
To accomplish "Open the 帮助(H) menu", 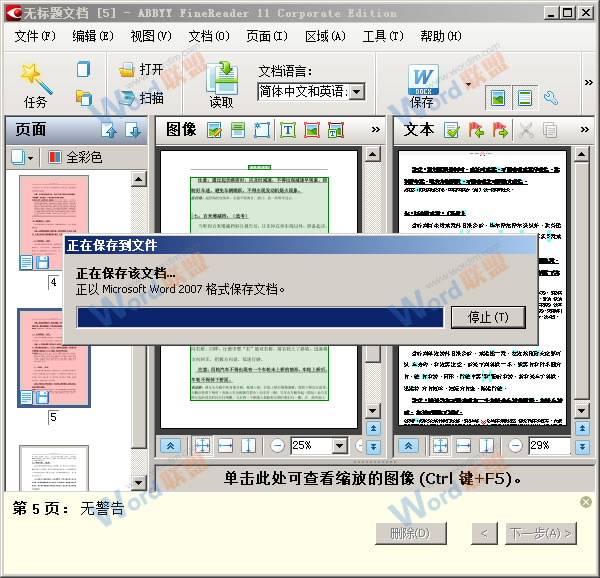I will point(441,36).
